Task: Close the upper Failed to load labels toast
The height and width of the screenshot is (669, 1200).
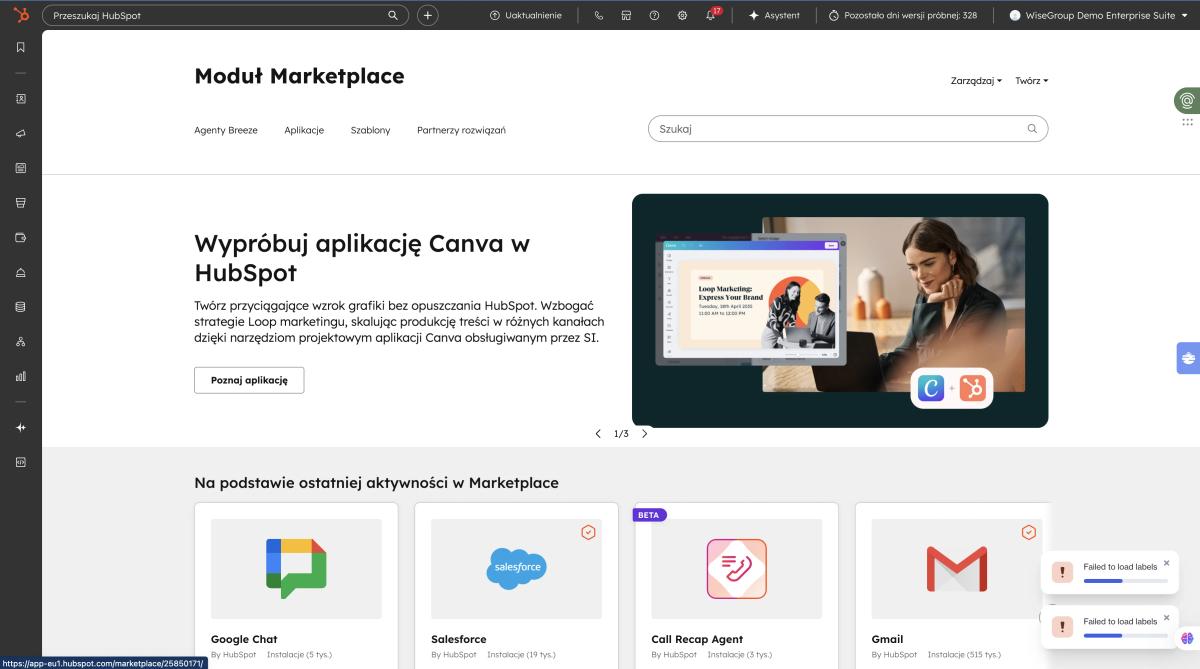Action: tap(1166, 563)
